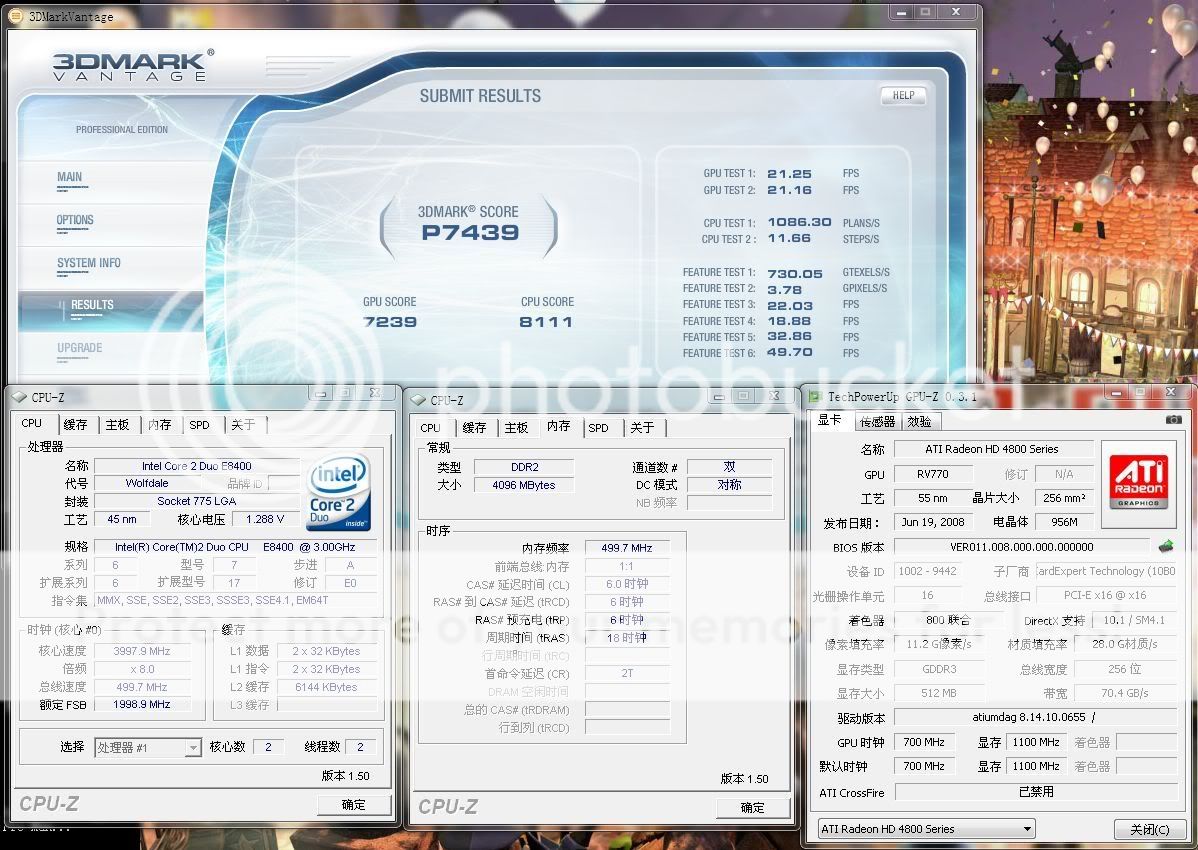Viewport: 1198px width, 850px height.
Task: Minimize the GPU-Z window
Action: tap(1117, 393)
